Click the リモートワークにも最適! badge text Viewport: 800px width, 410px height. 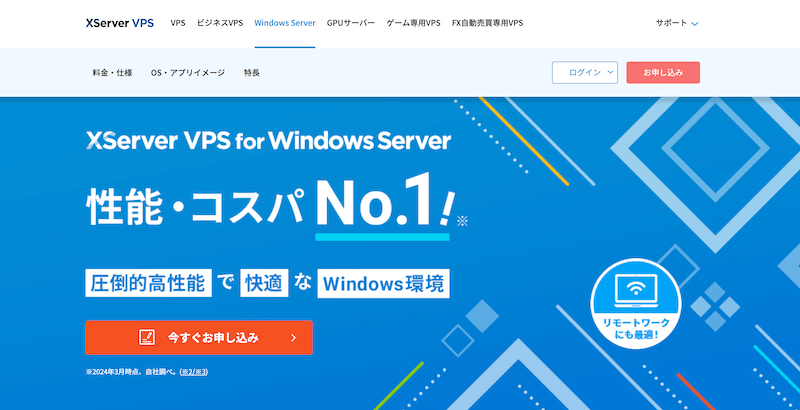(x=635, y=329)
